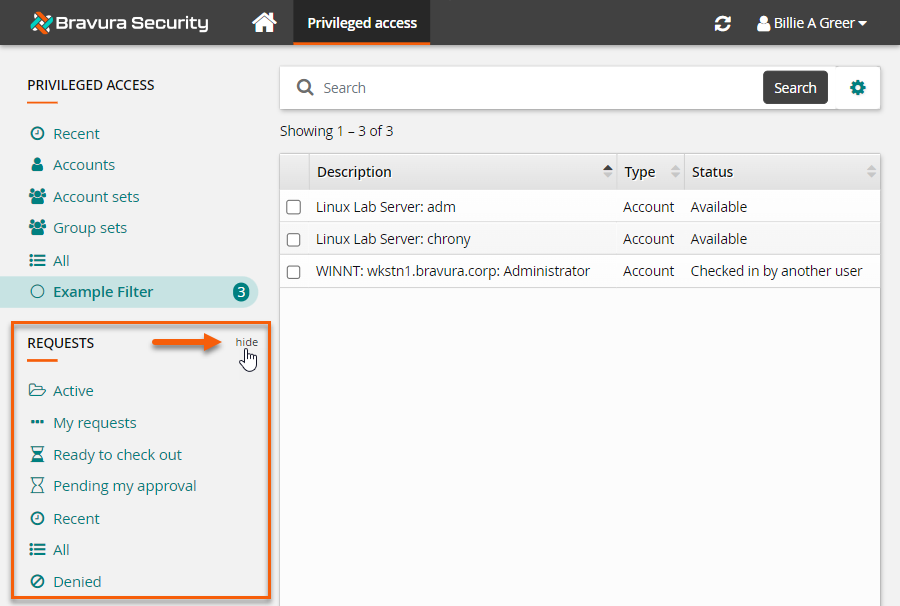Click into the Search text field

[538, 88]
